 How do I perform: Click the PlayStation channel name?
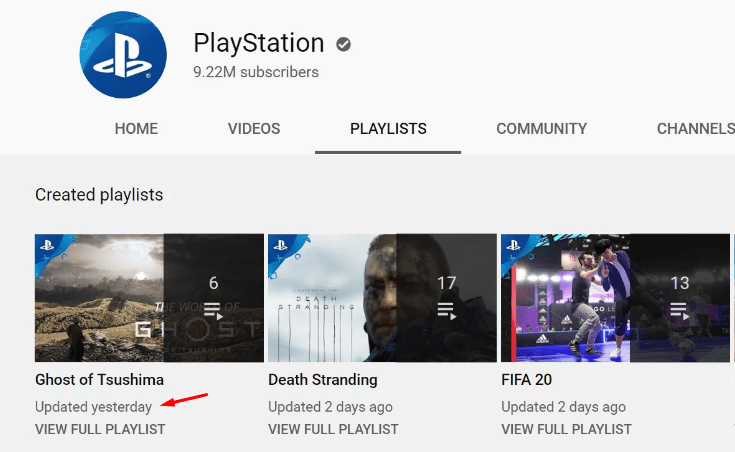click(259, 43)
